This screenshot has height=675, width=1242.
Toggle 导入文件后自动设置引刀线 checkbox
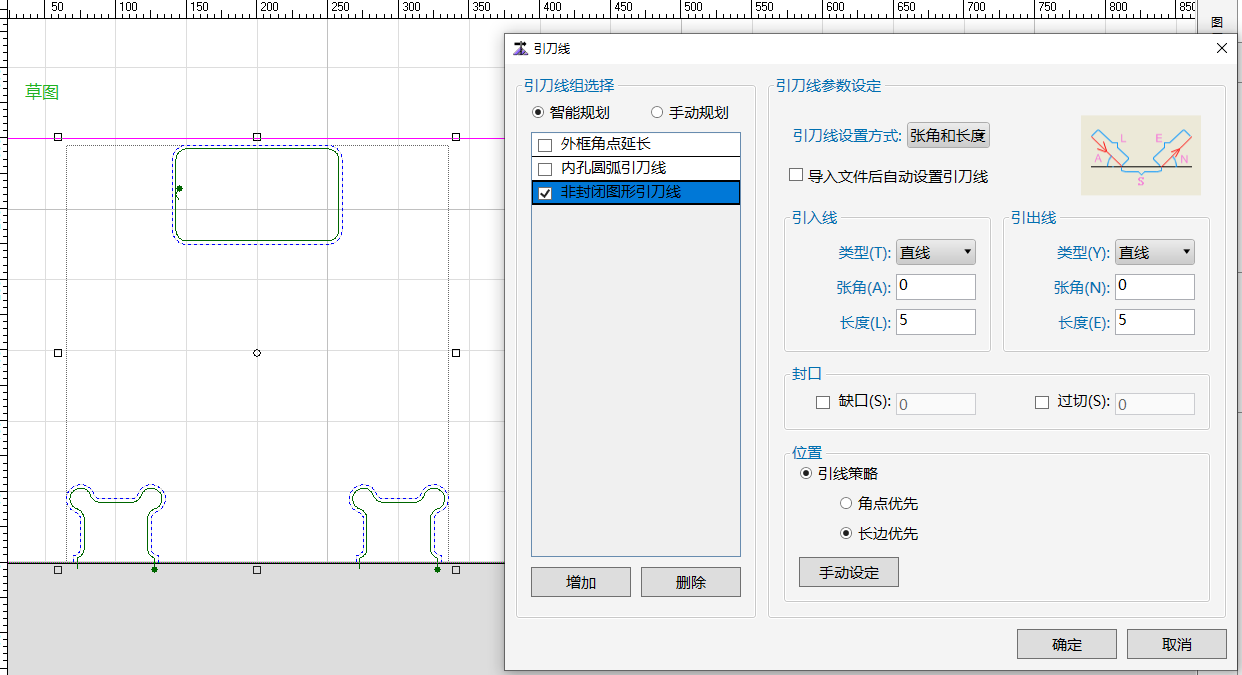[x=796, y=175]
